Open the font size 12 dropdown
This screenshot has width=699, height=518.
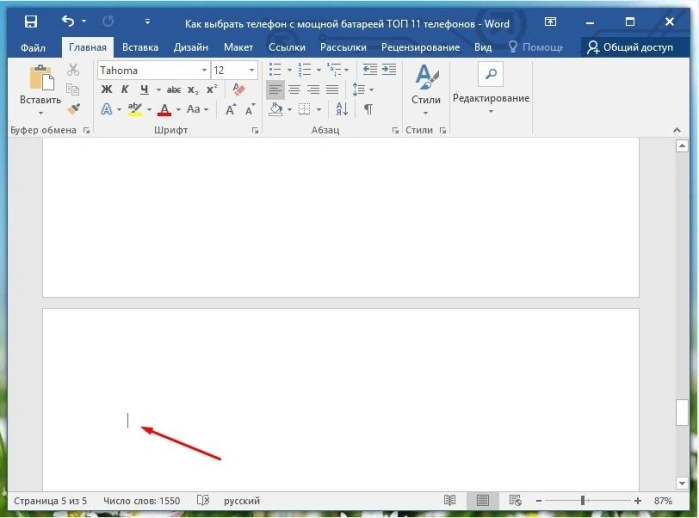coord(251,70)
